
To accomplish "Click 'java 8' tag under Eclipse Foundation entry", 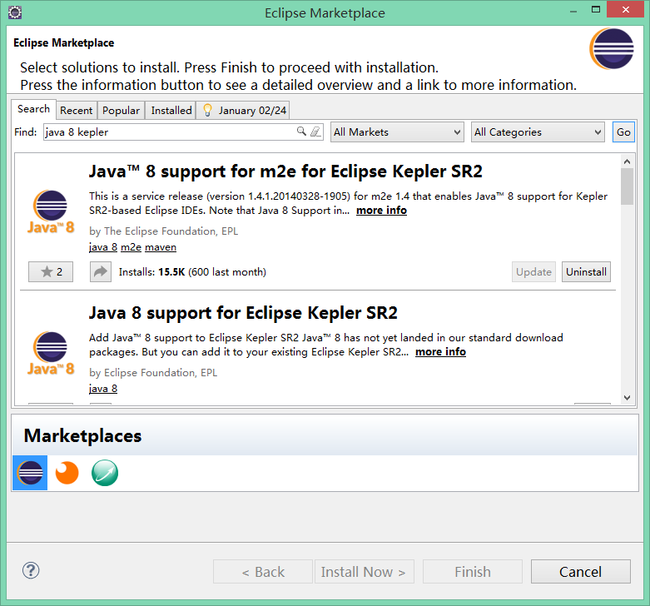I will pos(103,389).
